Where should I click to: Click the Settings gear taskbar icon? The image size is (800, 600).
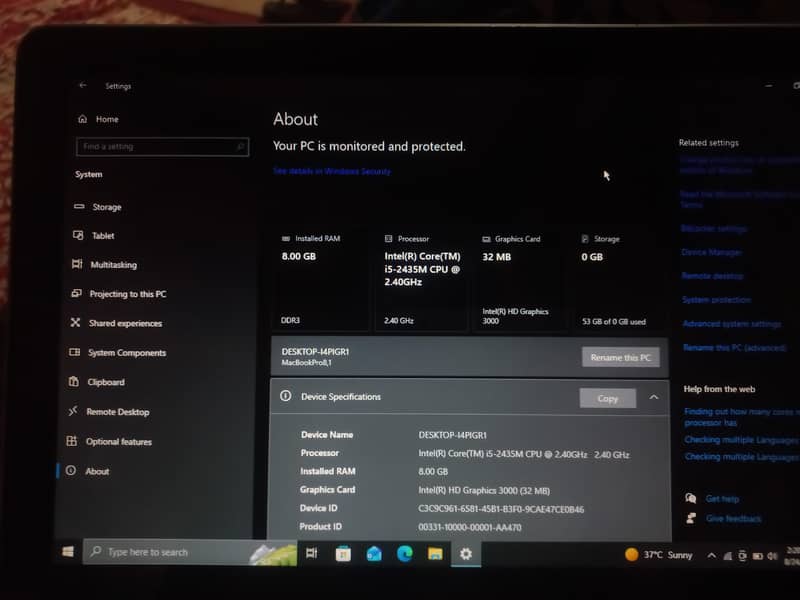click(x=466, y=554)
